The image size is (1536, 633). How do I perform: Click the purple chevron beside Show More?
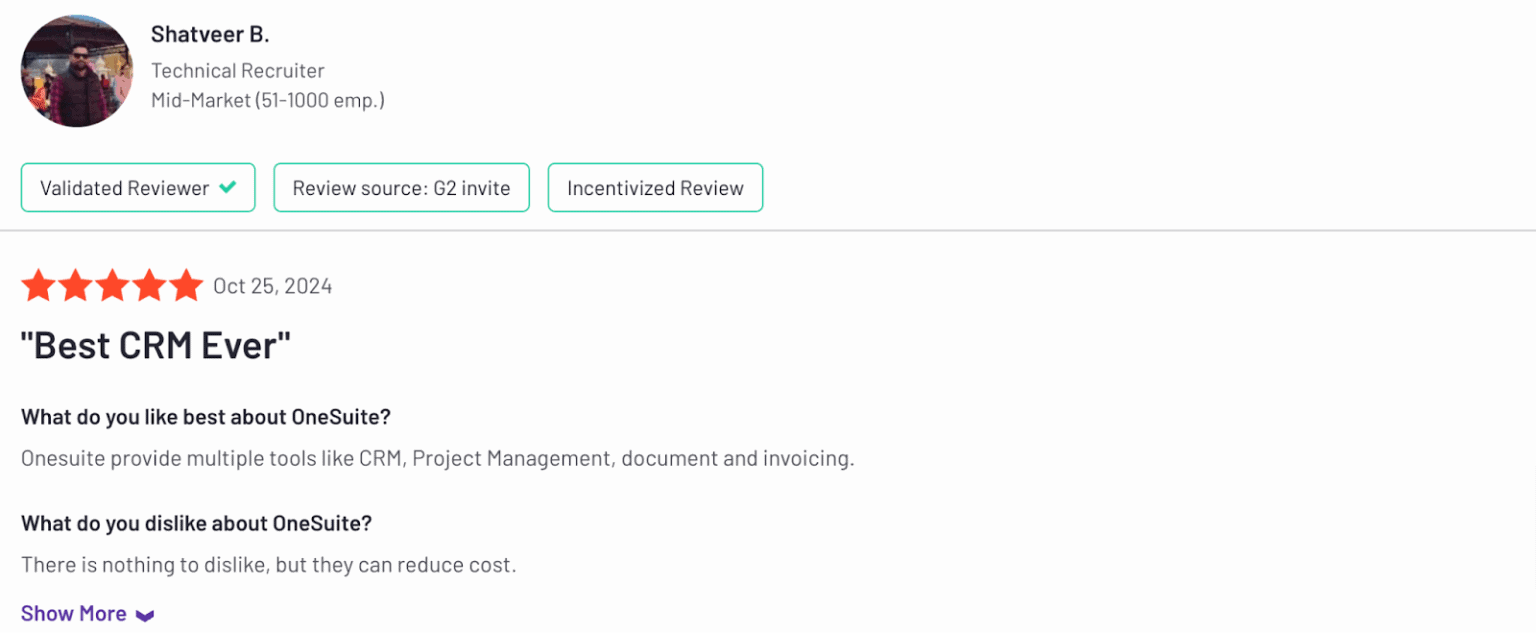click(x=145, y=614)
